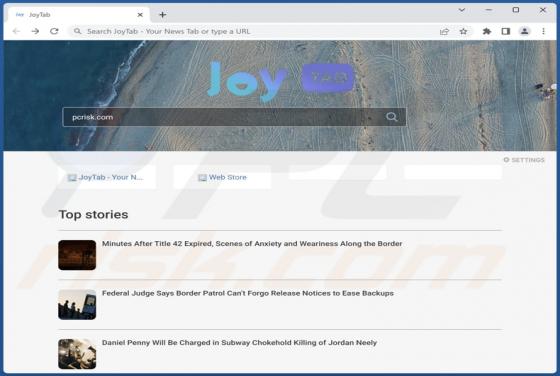Open Chrome's three-dot menu
560x376 pixels.
pos(543,31)
